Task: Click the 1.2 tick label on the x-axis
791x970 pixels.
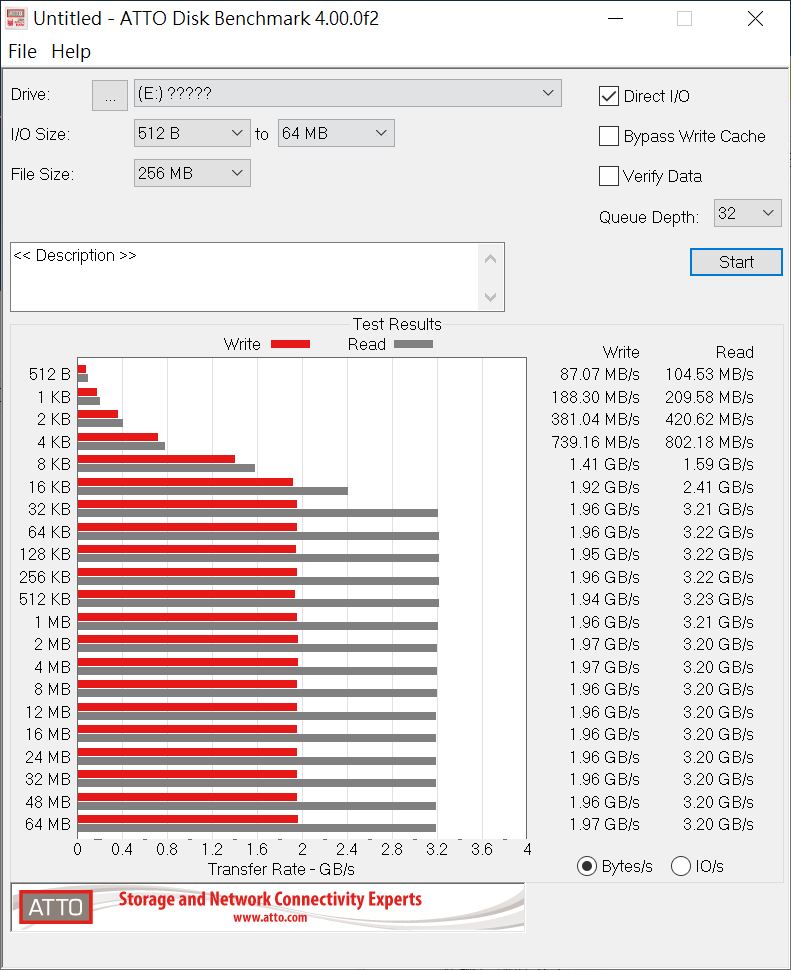Action: tap(212, 849)
